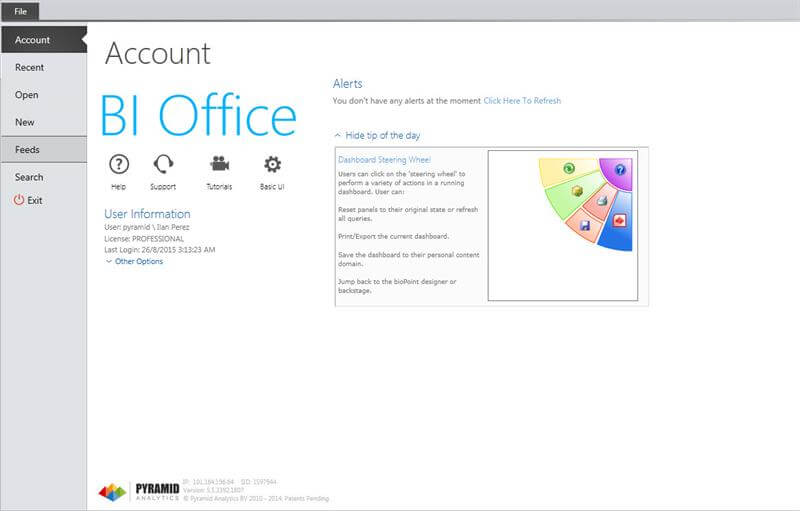Screen dimensions: 800x511
Task: Click the Last Login timestamp text
Action: (160, 250)
